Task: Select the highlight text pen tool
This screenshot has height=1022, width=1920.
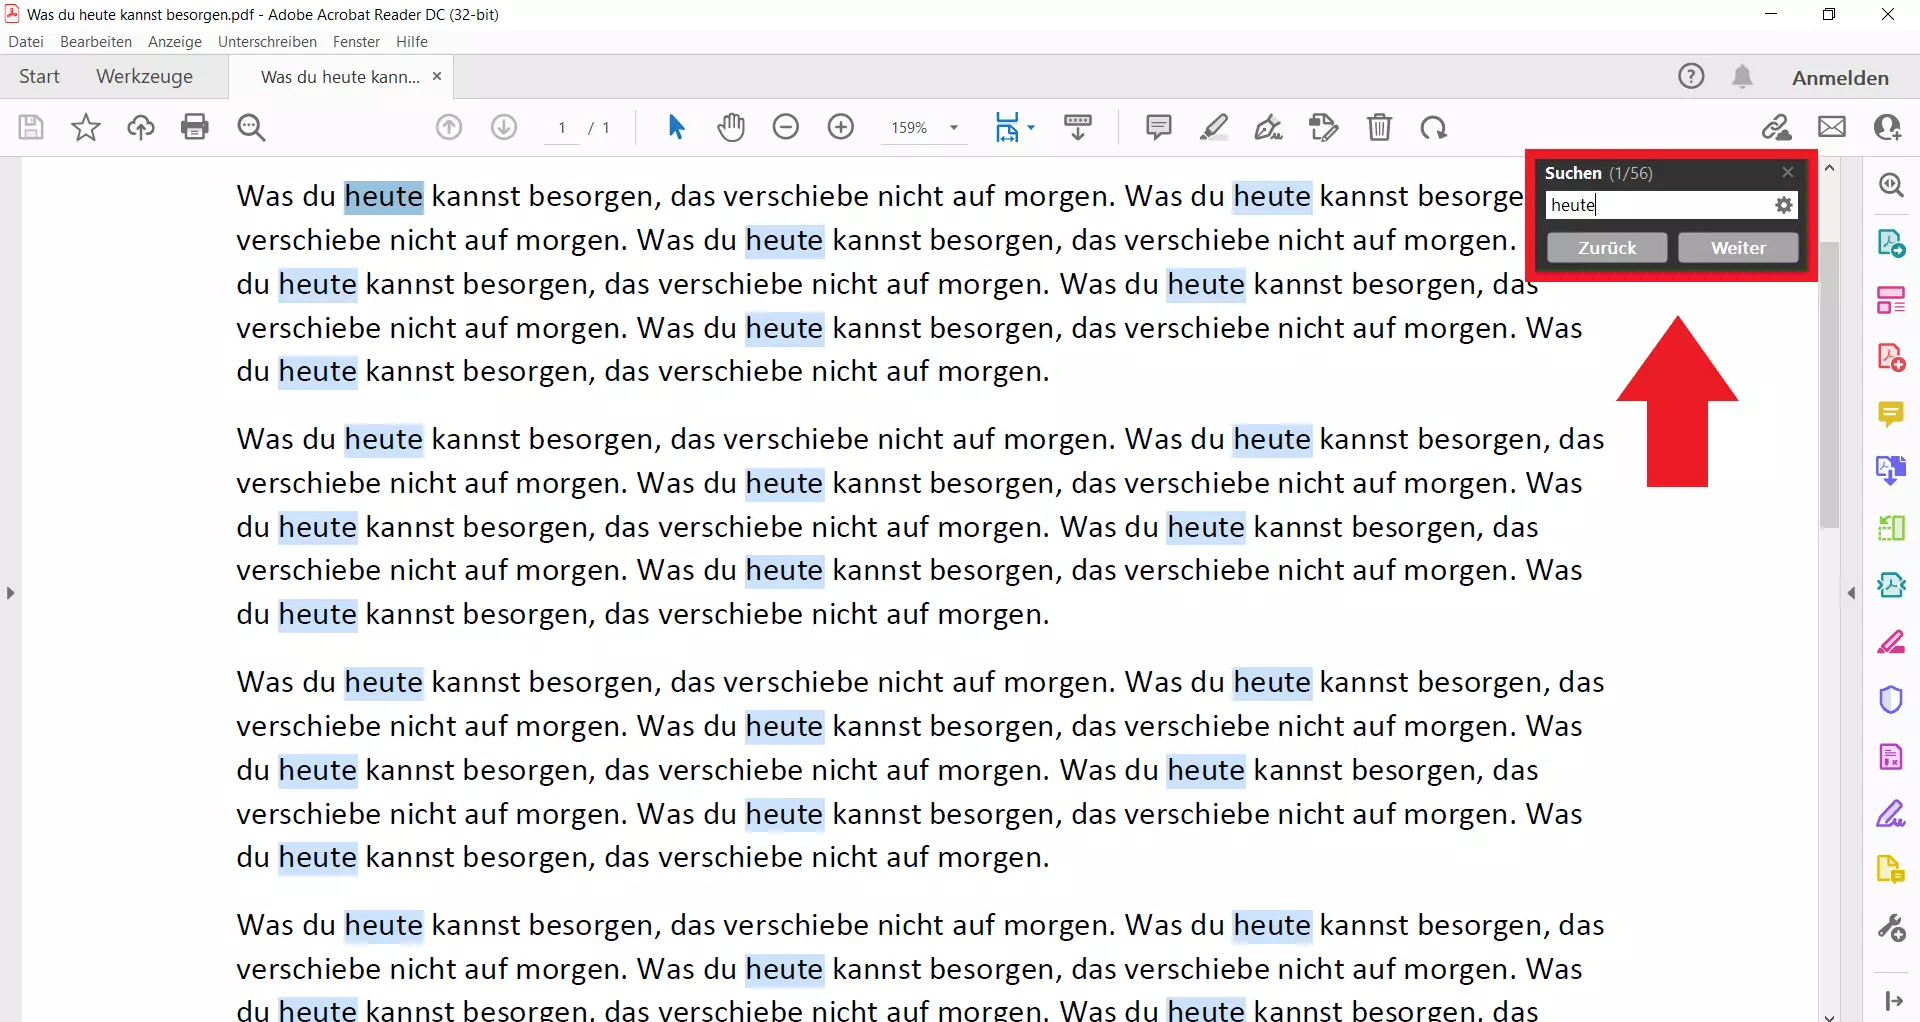Action: (x=1214, y=127)
